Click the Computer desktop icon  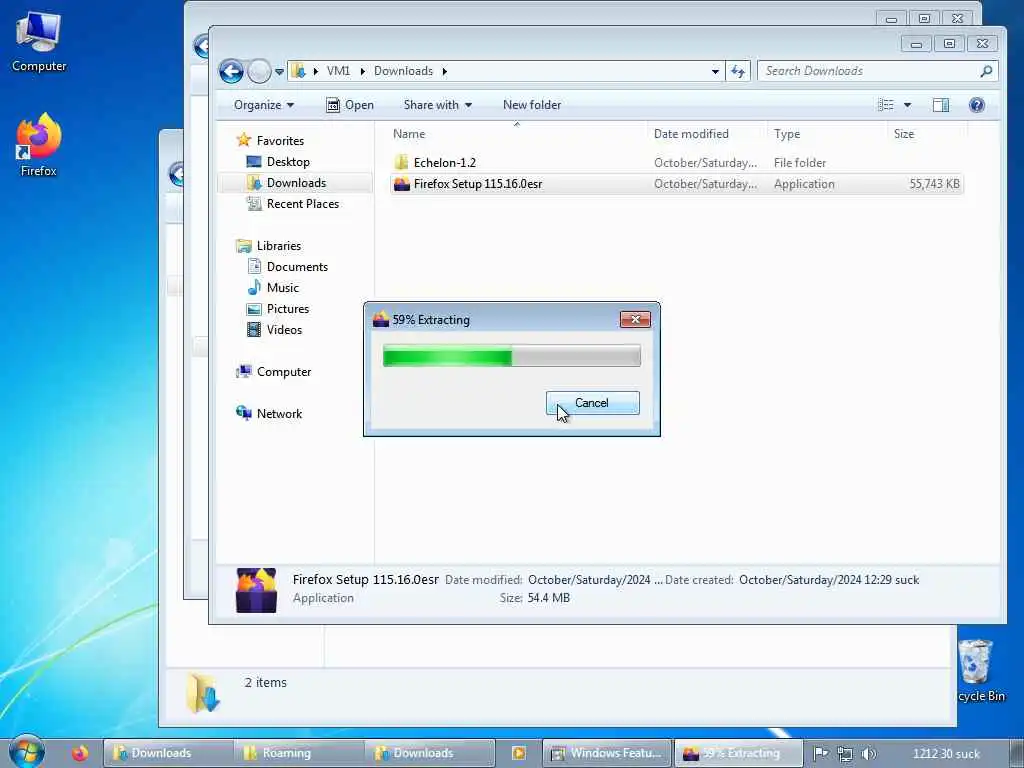click(39, 41)
